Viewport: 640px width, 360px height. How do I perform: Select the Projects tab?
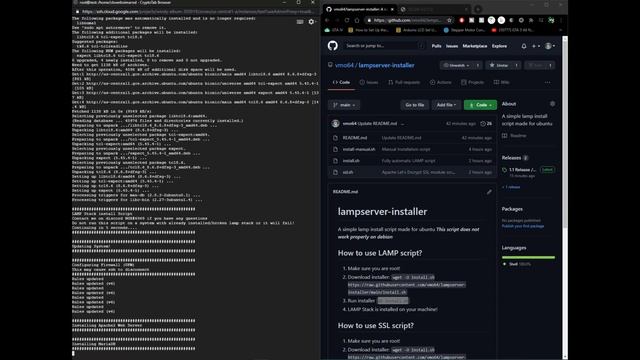(x=472, y=82)
